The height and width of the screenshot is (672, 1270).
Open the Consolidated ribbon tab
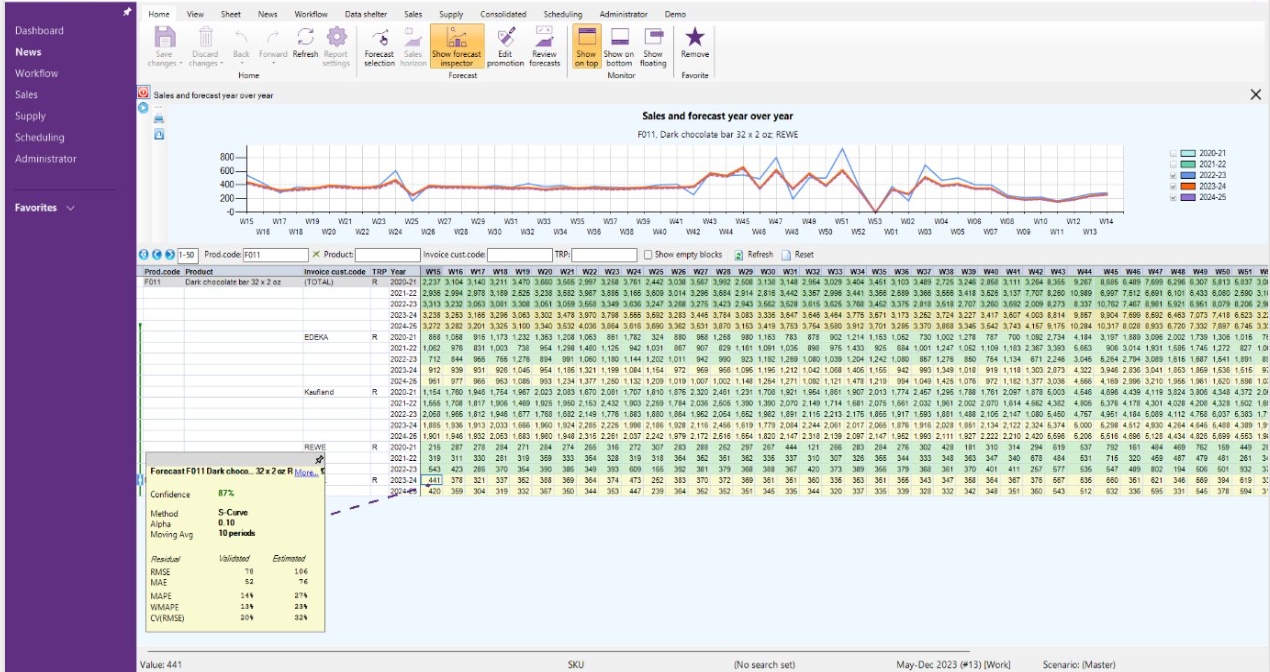click(x=505, y=15)
